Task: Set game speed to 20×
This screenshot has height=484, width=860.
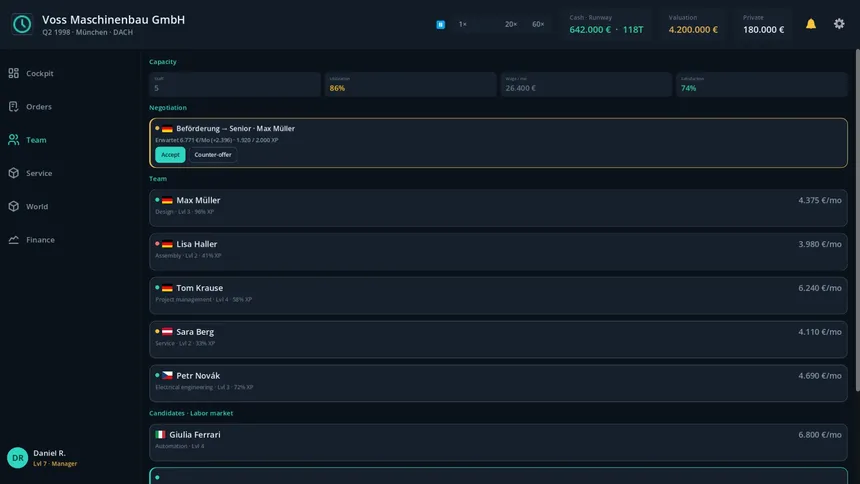Action: click(x=511, y=24)
